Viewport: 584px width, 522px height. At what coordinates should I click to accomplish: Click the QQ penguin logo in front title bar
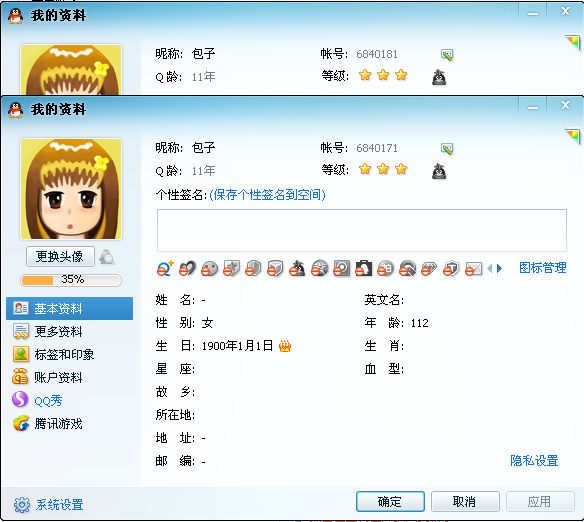coord(16,110)
